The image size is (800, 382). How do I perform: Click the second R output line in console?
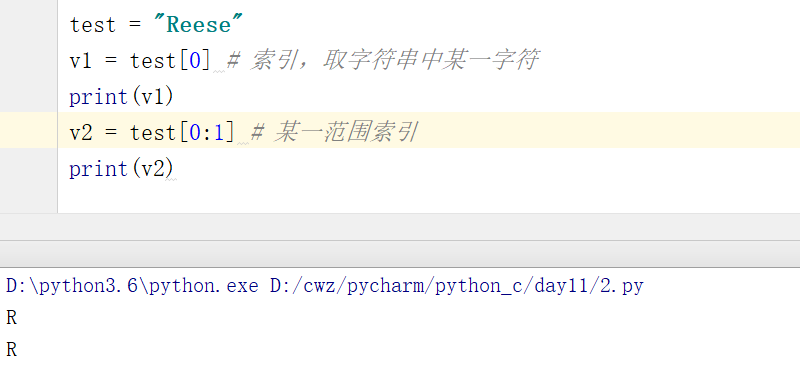12,350
